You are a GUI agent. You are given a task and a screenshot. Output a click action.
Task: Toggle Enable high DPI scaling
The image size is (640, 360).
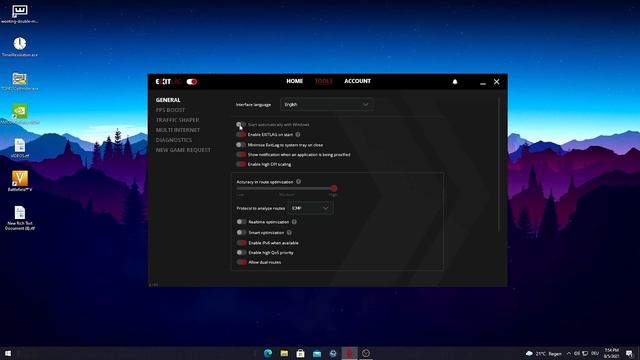[241, 164]
